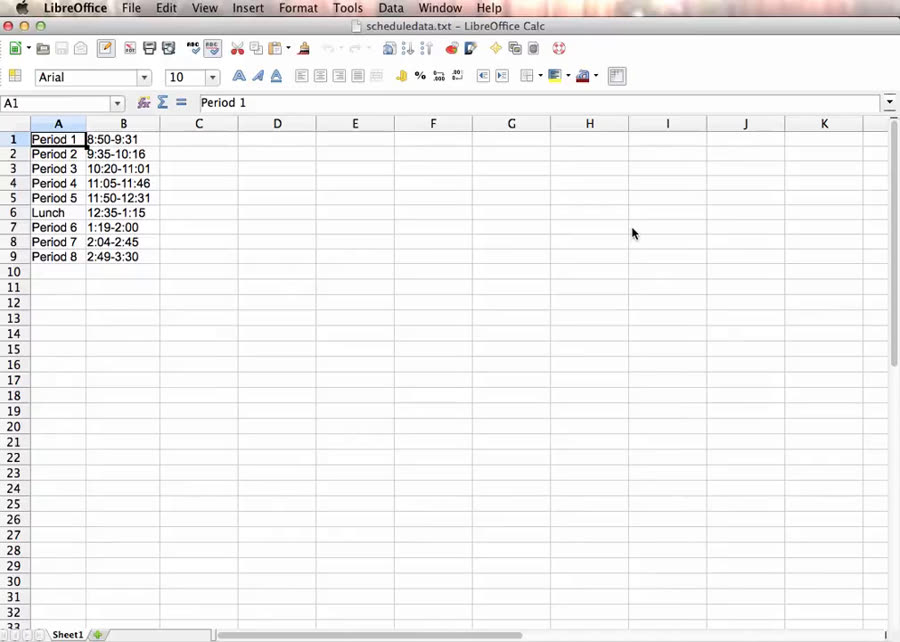Sort ascending icon
900x642 pixels.
(x=408, y=48)
